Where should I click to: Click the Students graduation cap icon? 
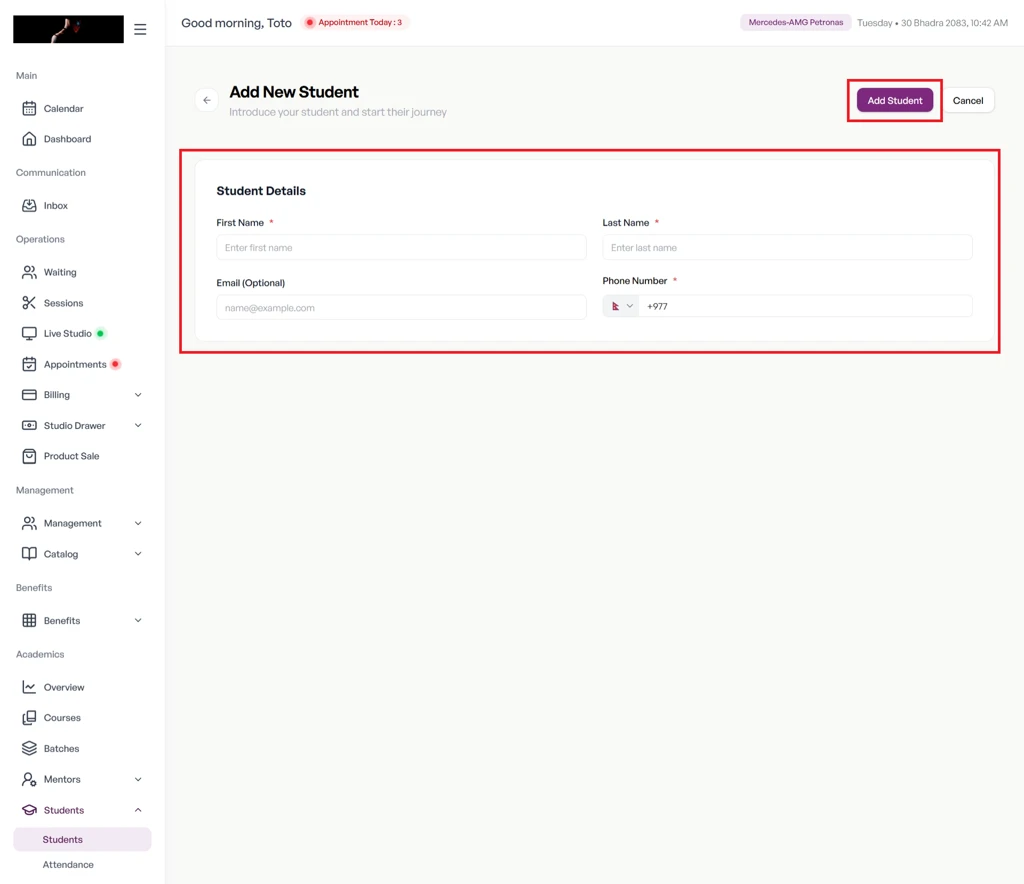(29, 810)
